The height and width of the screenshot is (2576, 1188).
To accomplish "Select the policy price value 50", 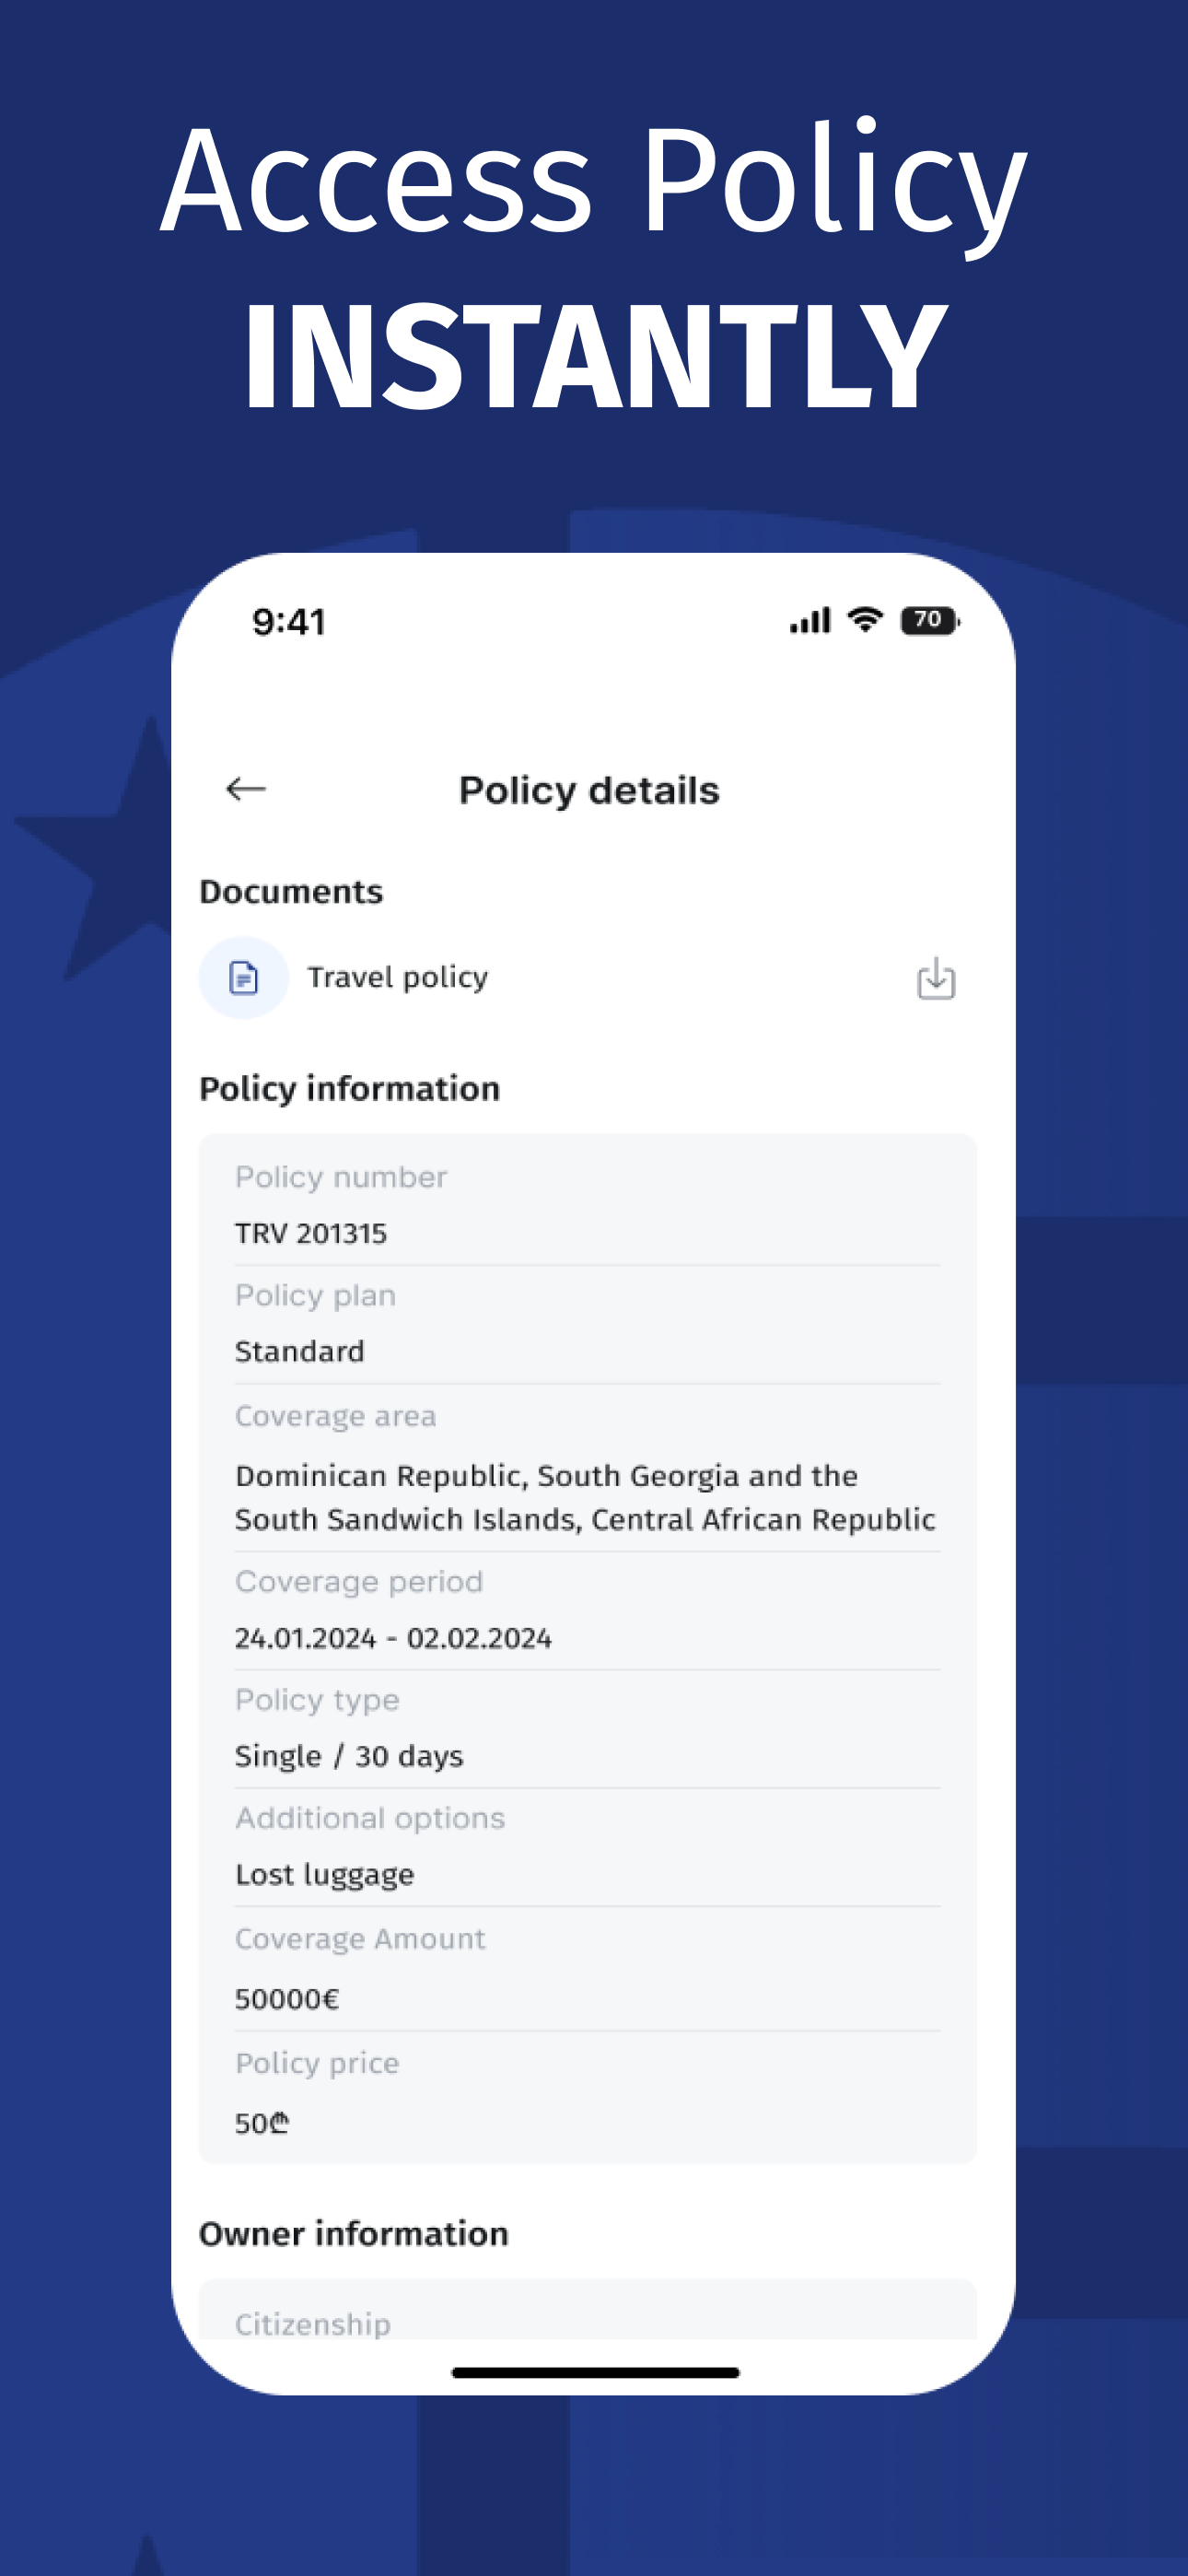I will 262,2122.
